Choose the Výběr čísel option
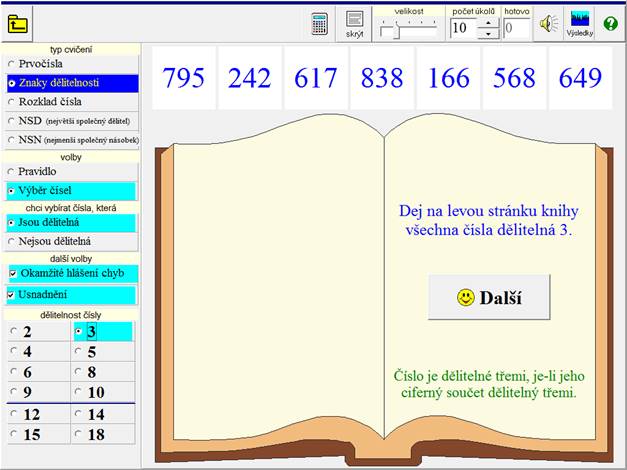 click(71, 191)
